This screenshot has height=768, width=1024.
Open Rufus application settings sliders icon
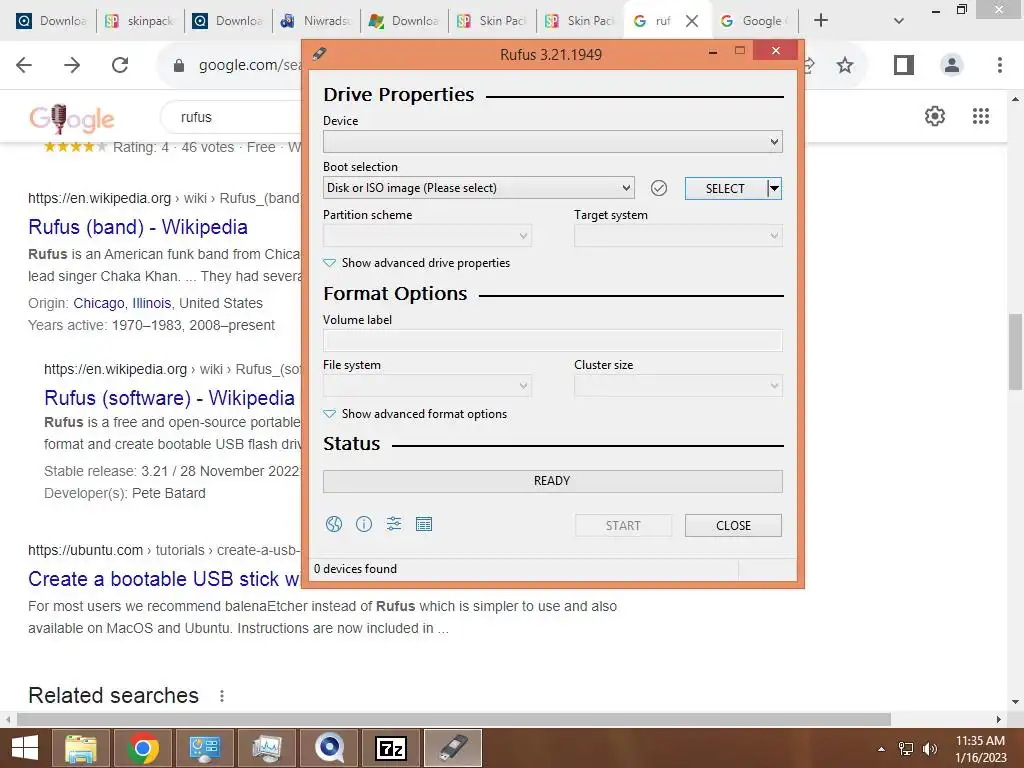394,524
